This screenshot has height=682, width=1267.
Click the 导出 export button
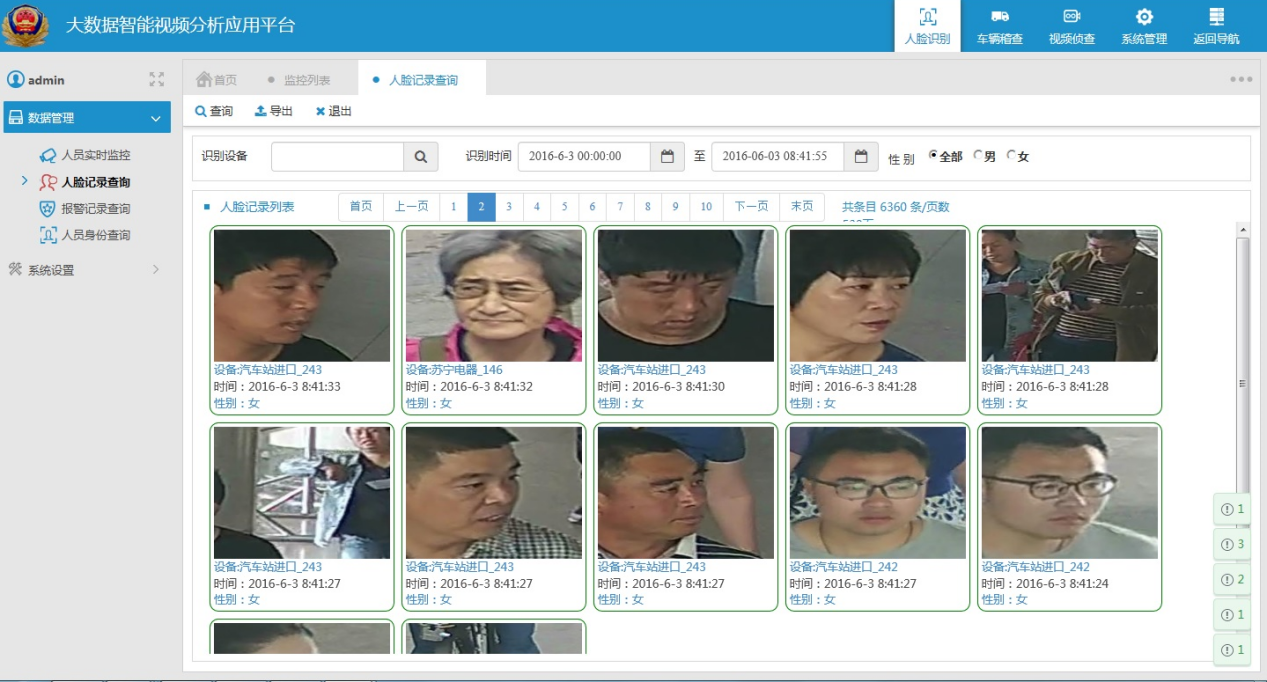274,111
